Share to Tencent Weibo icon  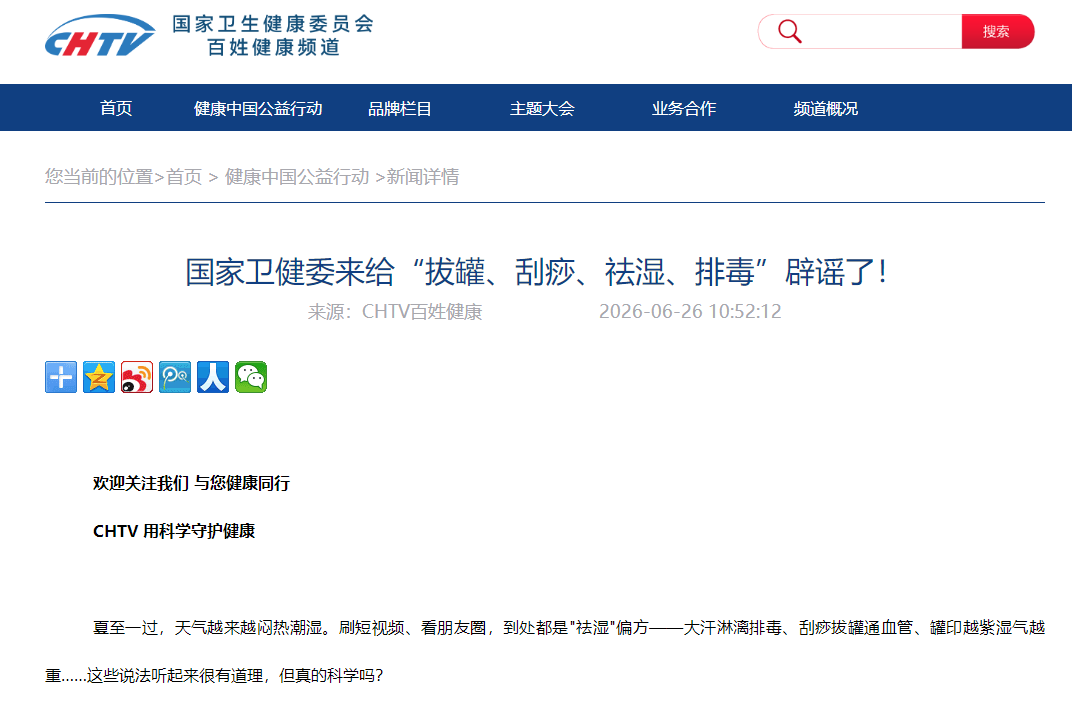[x=175, y=377]
